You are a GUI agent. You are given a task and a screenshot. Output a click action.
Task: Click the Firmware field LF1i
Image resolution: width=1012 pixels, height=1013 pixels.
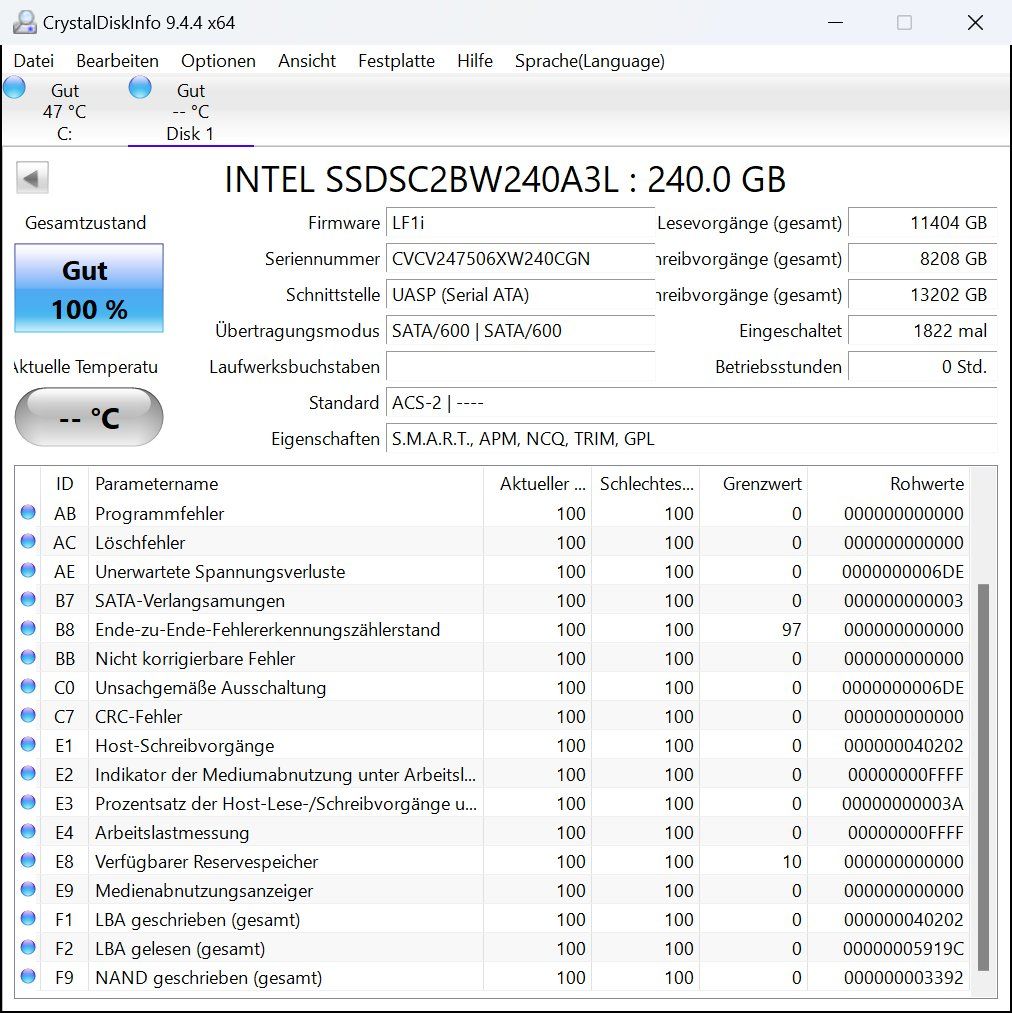click(x=520, y=223)
